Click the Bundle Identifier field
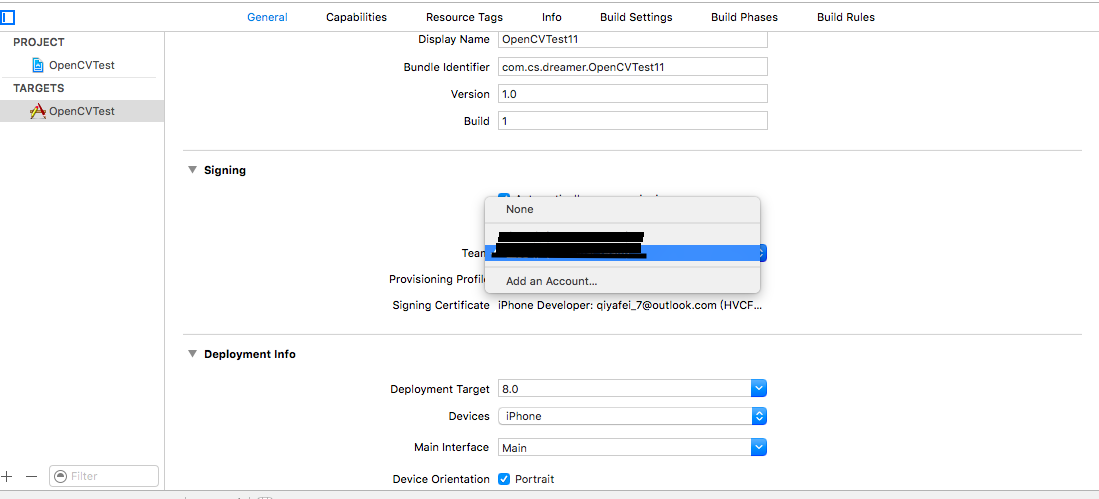Viewport: 1099px width, 499px height. pos(632,67)
